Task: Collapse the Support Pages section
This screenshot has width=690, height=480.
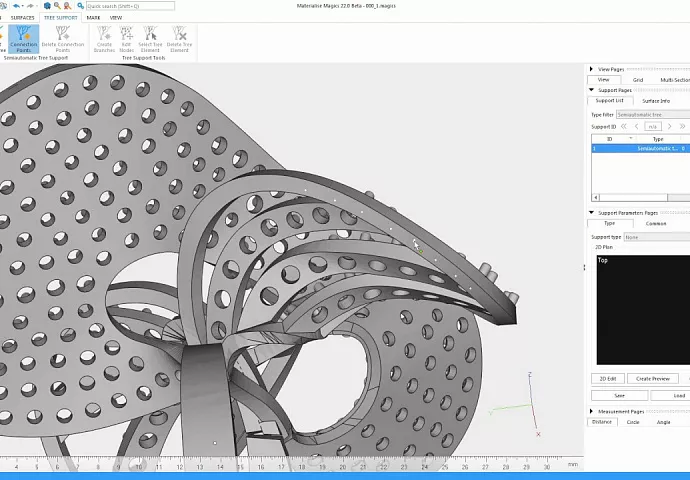Action: coord(591,90)
